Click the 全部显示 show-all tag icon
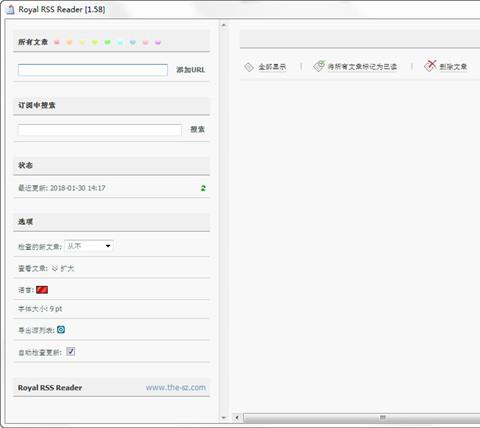The image size is (480, 428). click(249, 67)
